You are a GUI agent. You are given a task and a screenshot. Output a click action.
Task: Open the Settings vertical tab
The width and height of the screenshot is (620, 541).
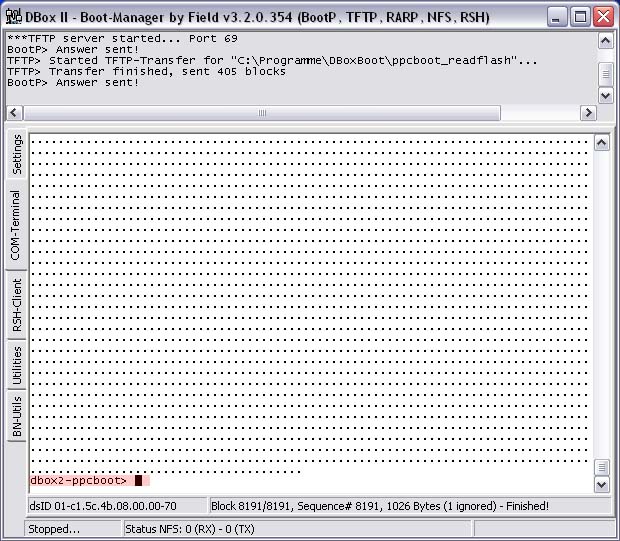tap(17, 154)
